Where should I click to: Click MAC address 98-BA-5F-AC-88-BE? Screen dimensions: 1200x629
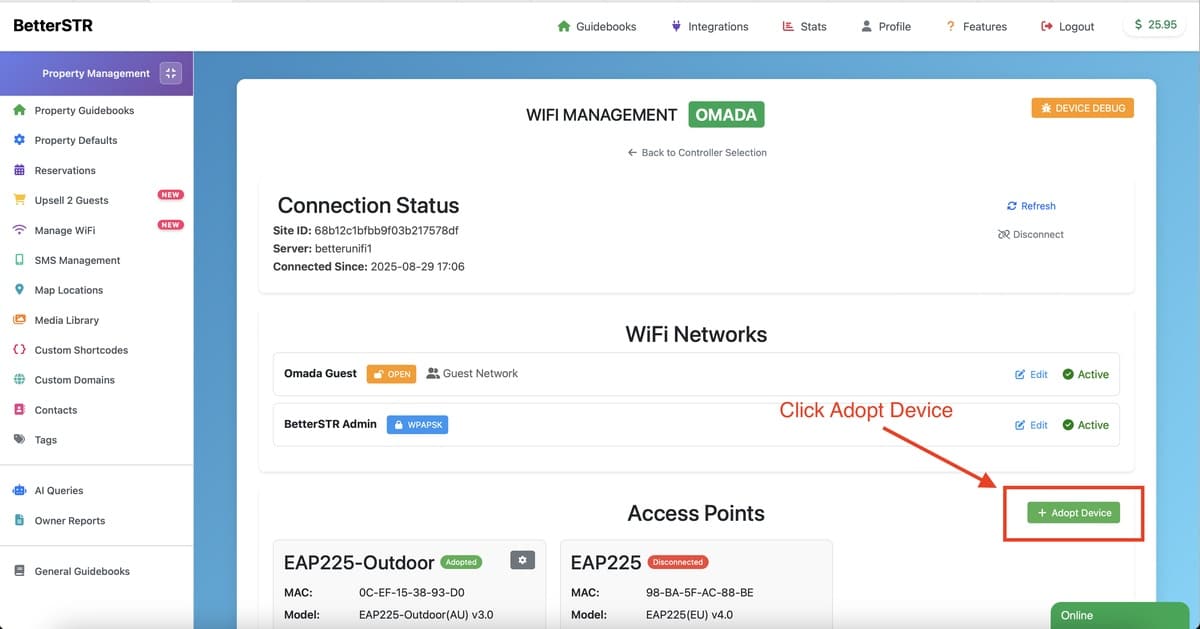click(700, 592)
